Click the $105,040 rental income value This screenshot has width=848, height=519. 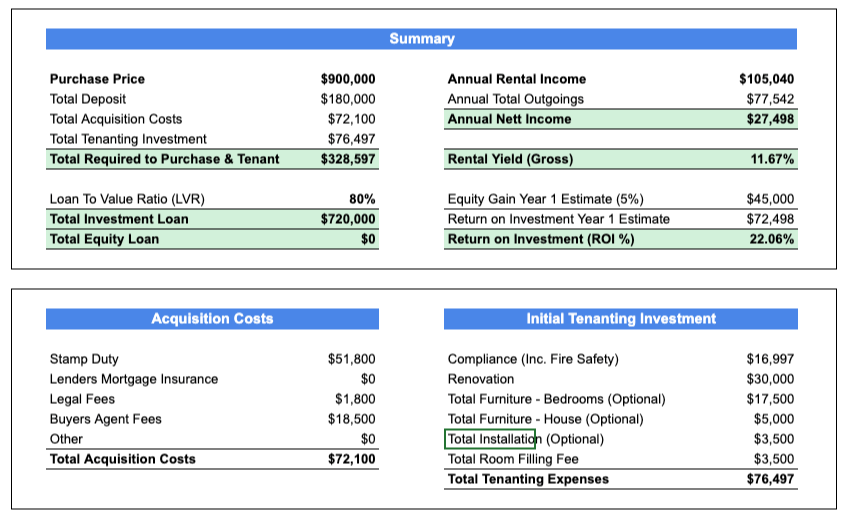pyautogui.click(x=766, y=79)
